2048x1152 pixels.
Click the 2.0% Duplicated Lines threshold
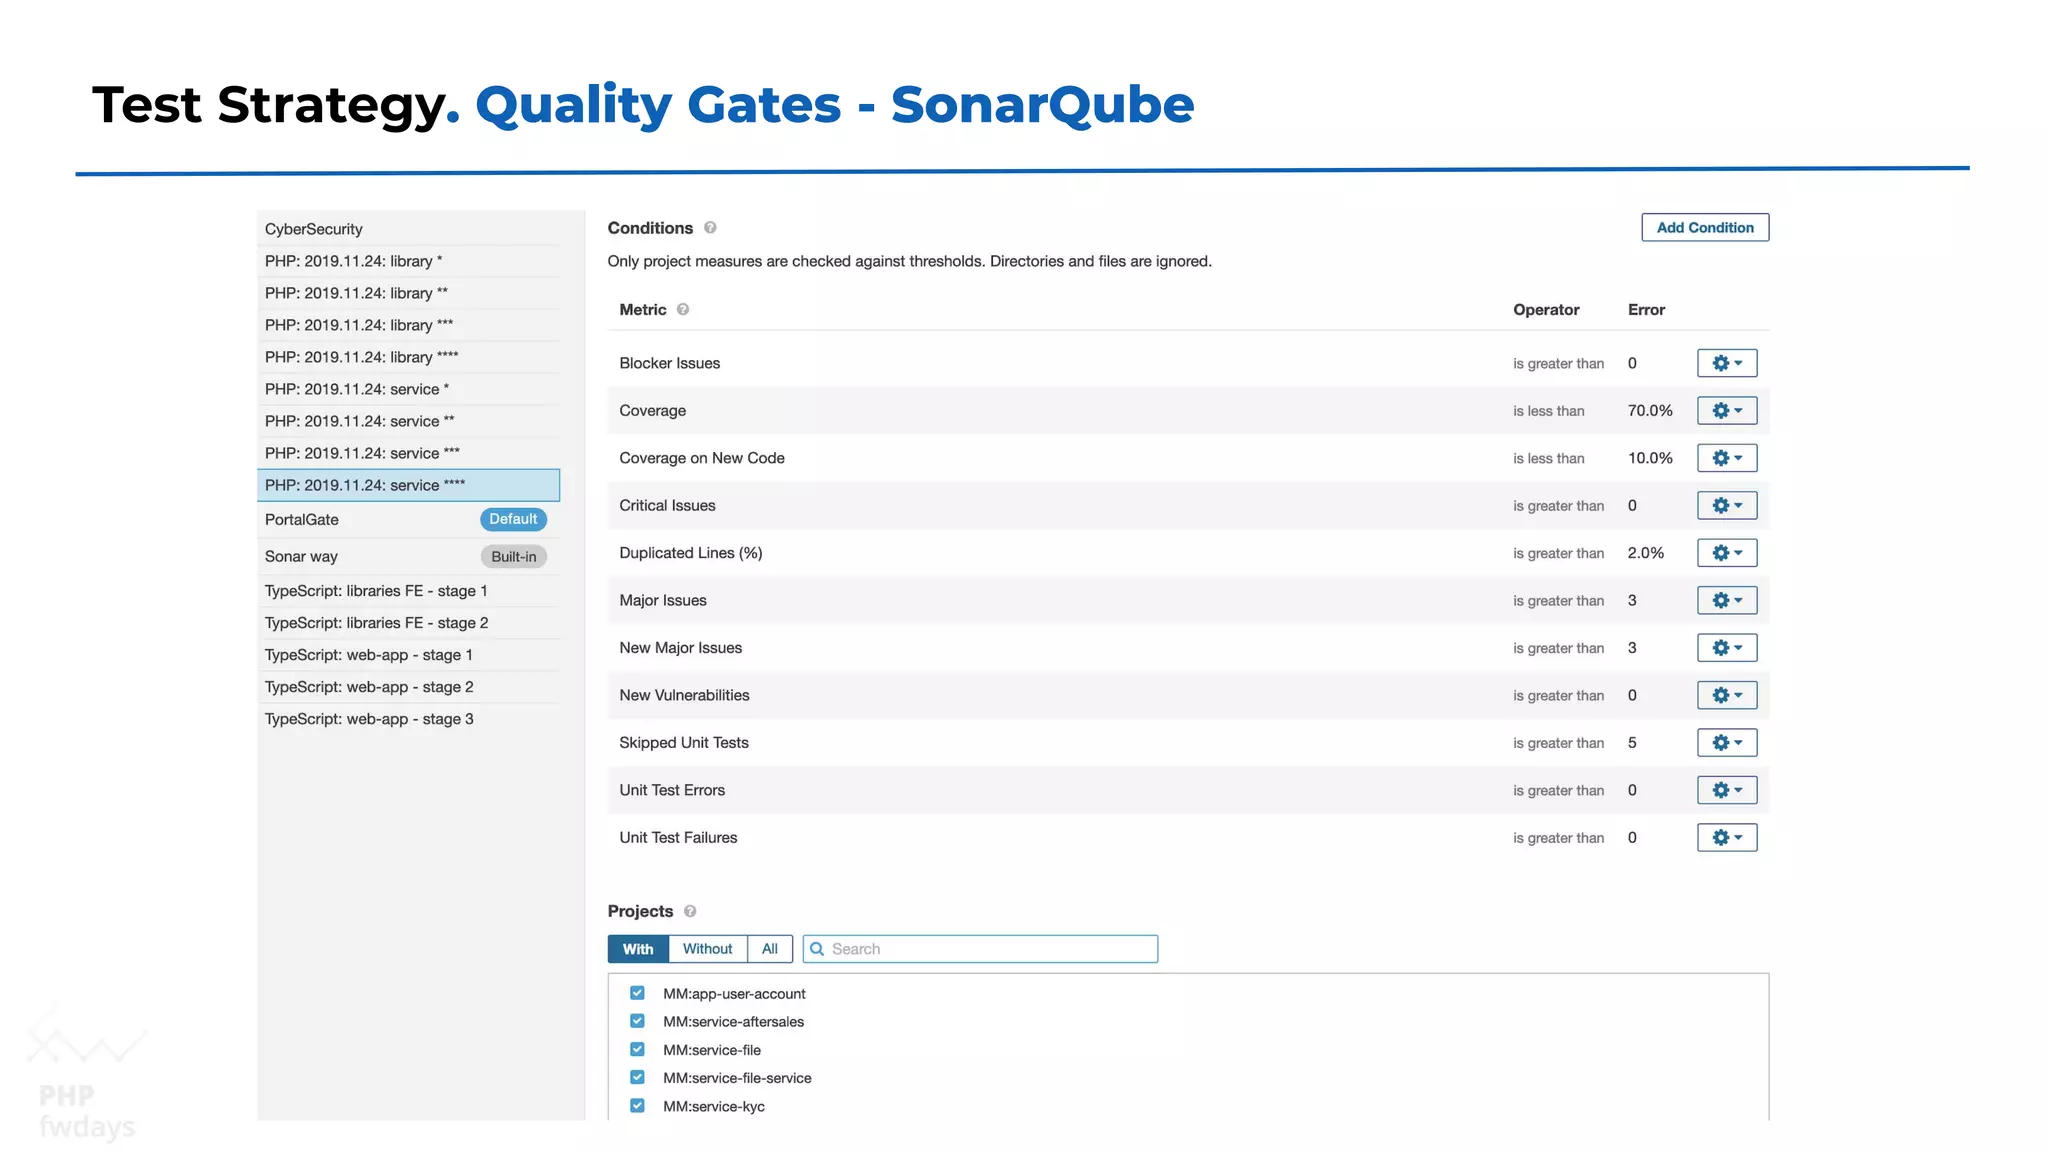(1646, 553)
